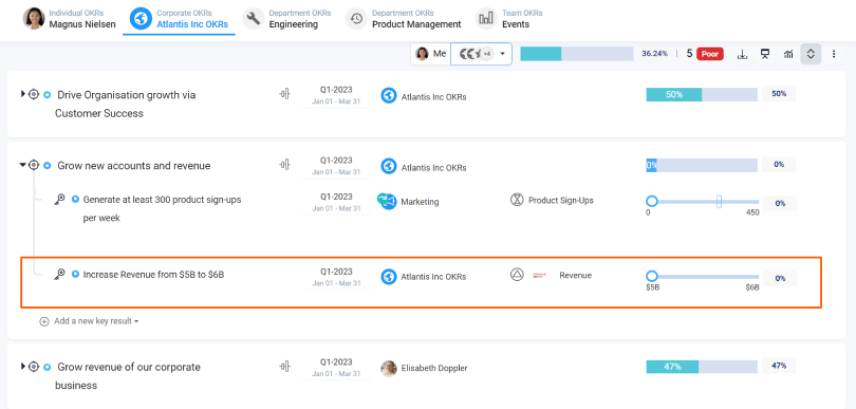Viewport: 856px width, 409px height.
Task: Click status dot of Grow new accounts
Action: tap(47, 165)
